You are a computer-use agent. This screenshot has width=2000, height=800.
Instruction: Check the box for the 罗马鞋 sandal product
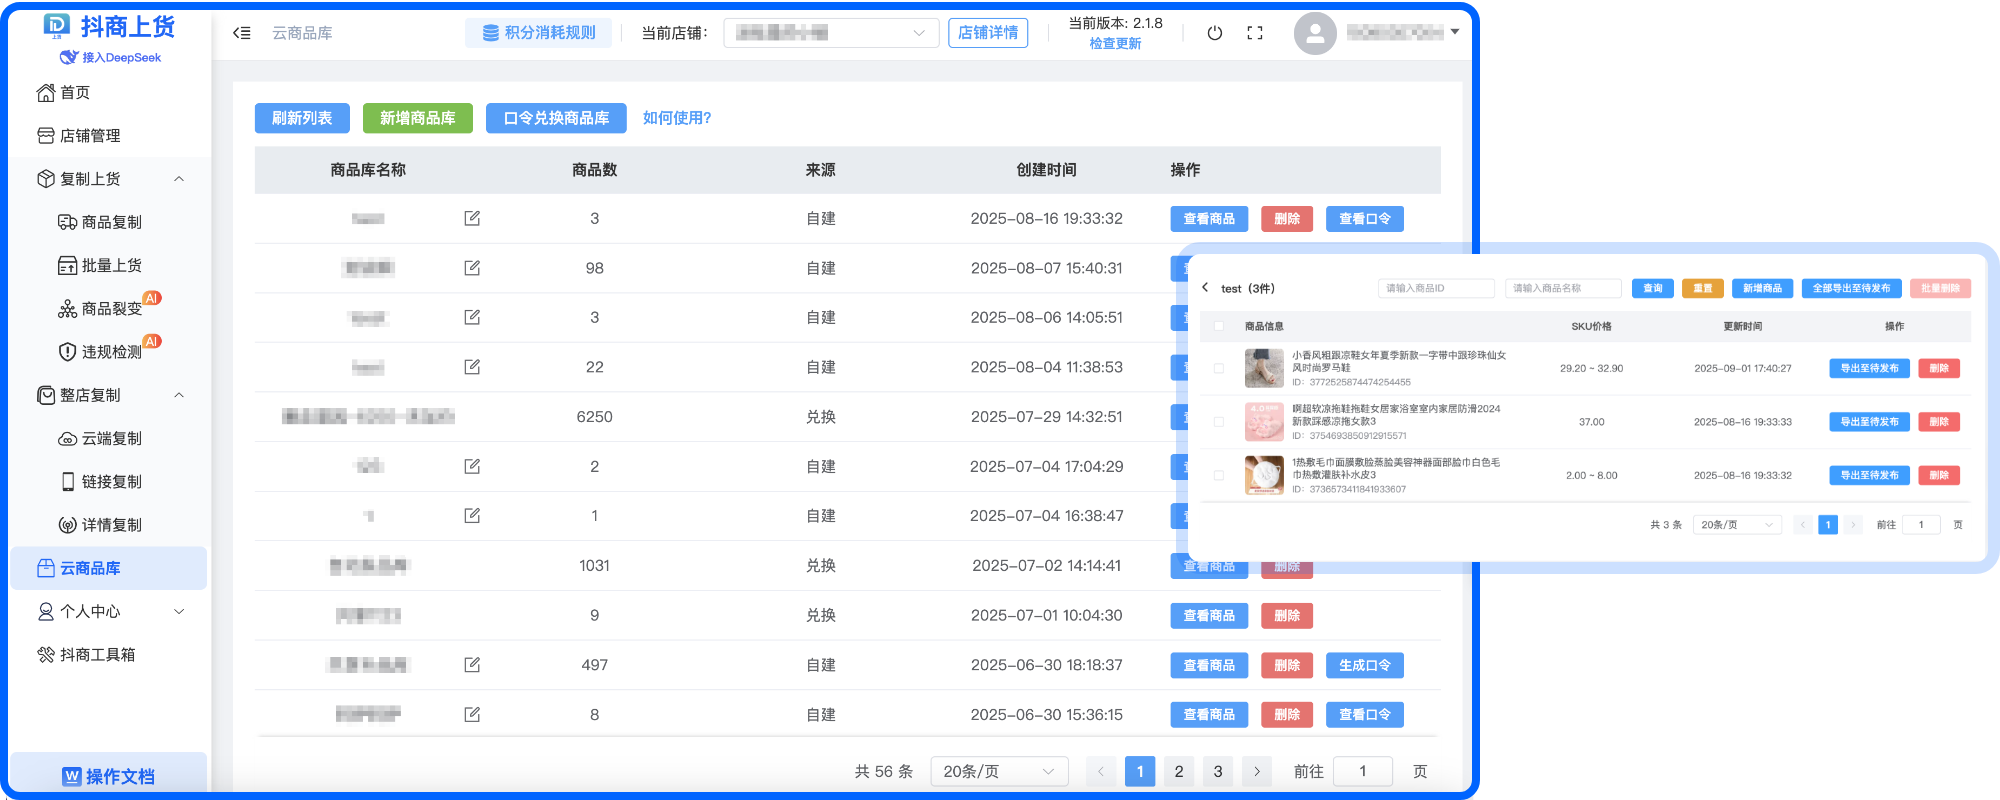click(1218, 369)
